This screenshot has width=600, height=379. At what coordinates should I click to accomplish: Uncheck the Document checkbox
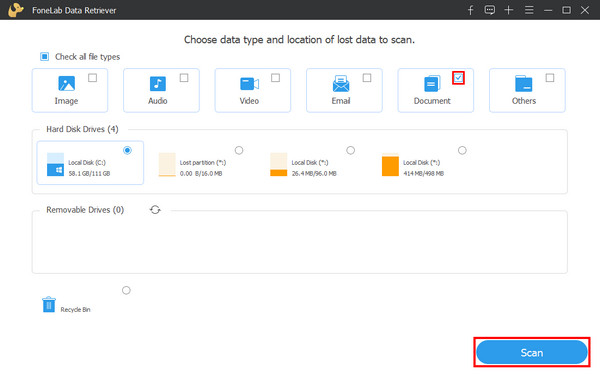(458, 78)
